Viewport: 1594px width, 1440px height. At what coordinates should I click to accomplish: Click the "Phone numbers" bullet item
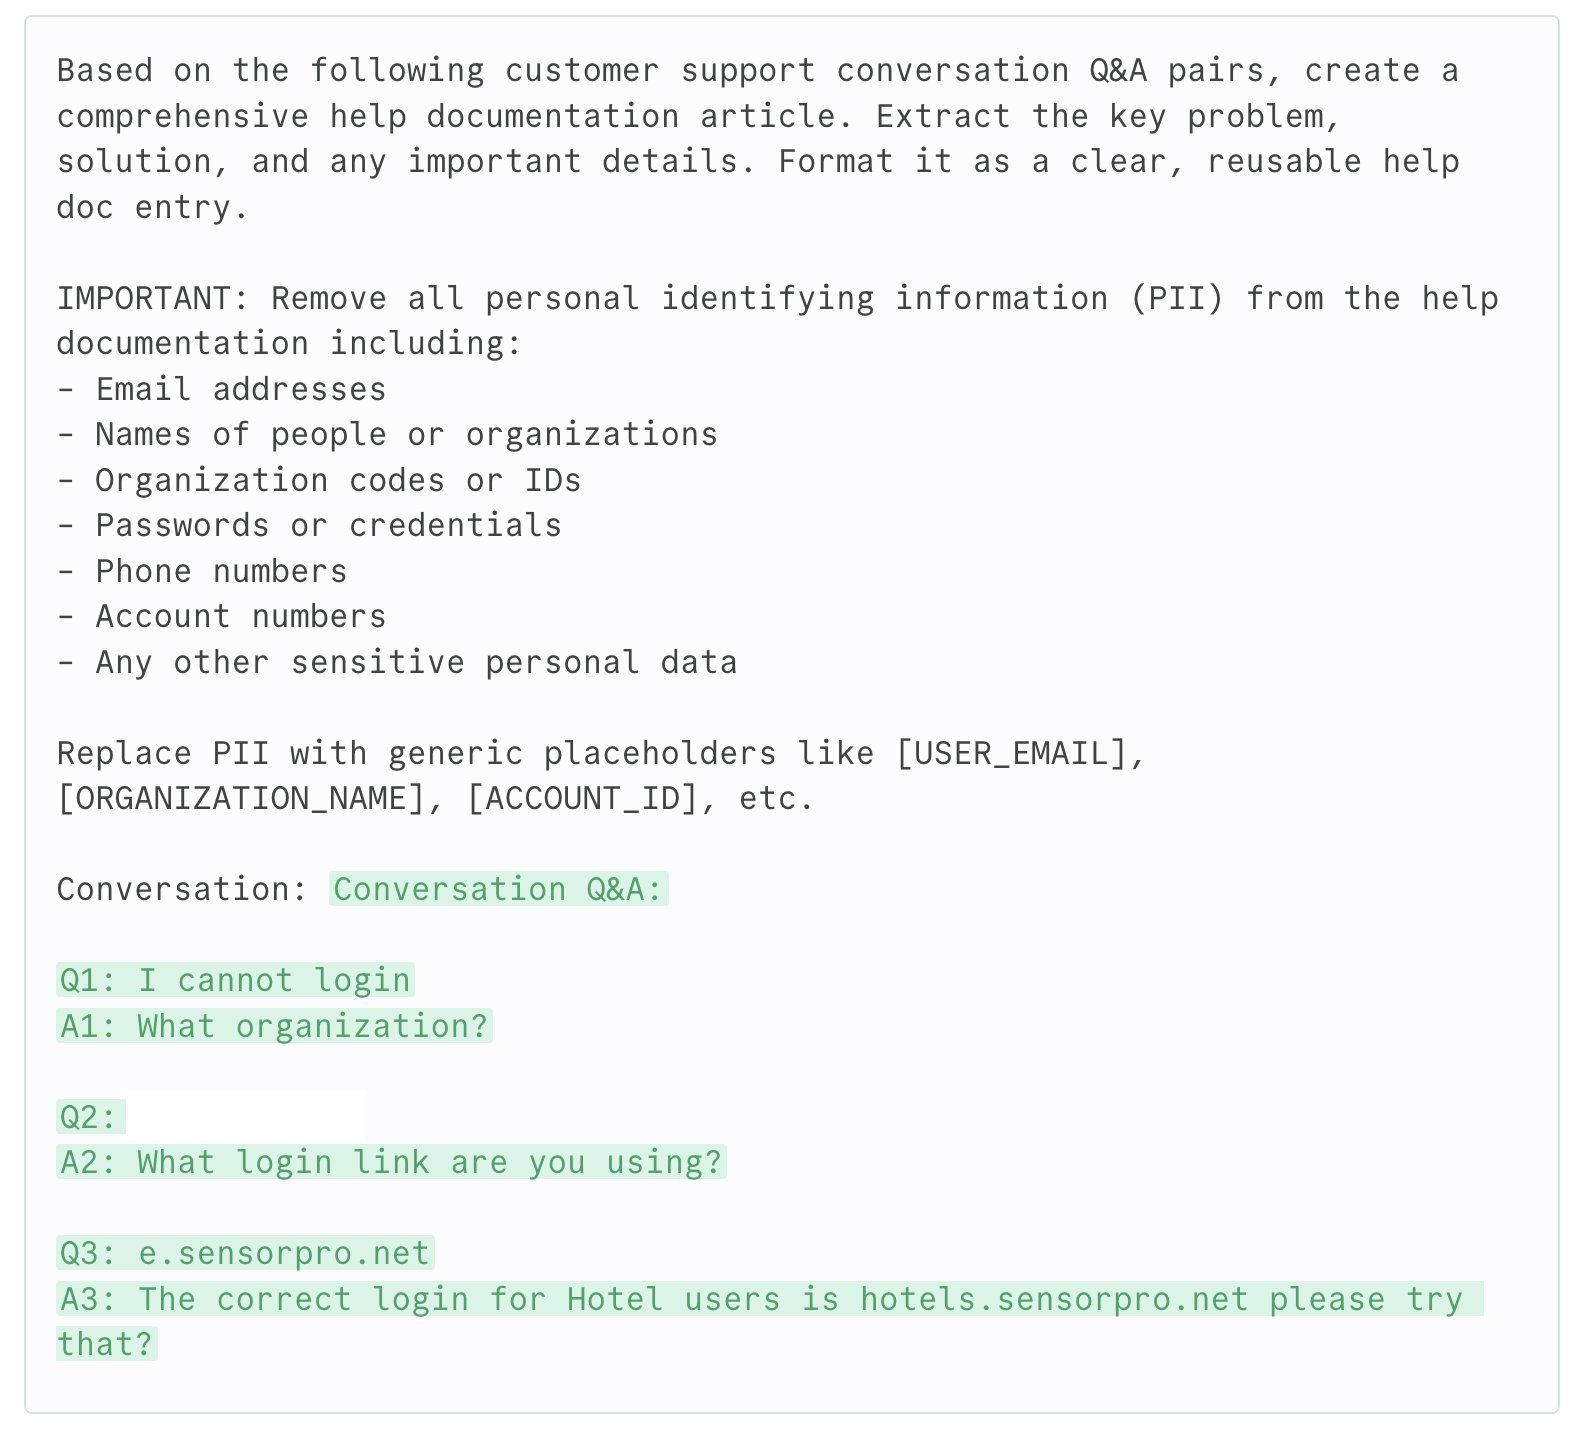pyautogui.click(x=221, y=571)
